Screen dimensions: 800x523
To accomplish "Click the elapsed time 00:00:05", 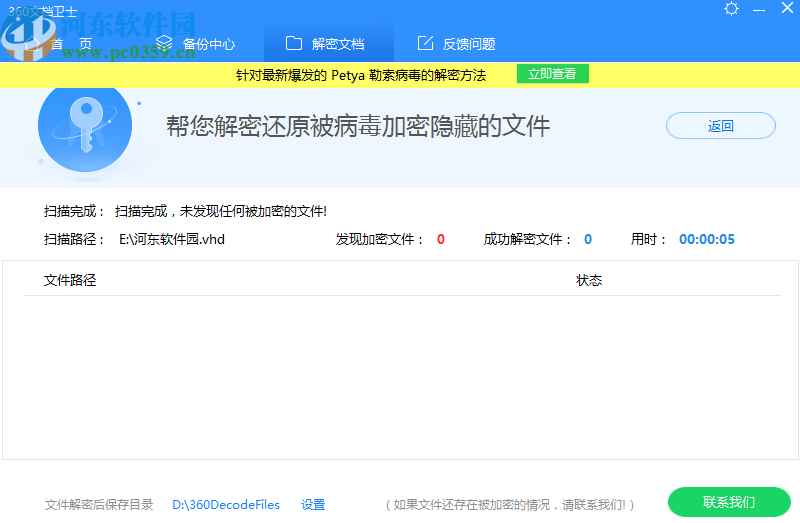I will click(x=707, y=239).
